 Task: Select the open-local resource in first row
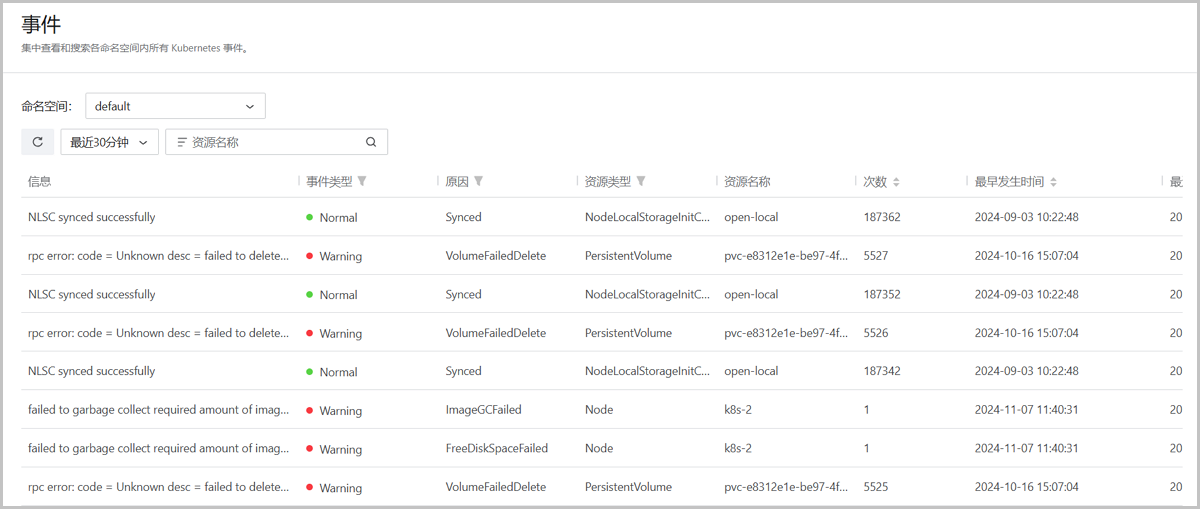point(751,217)
